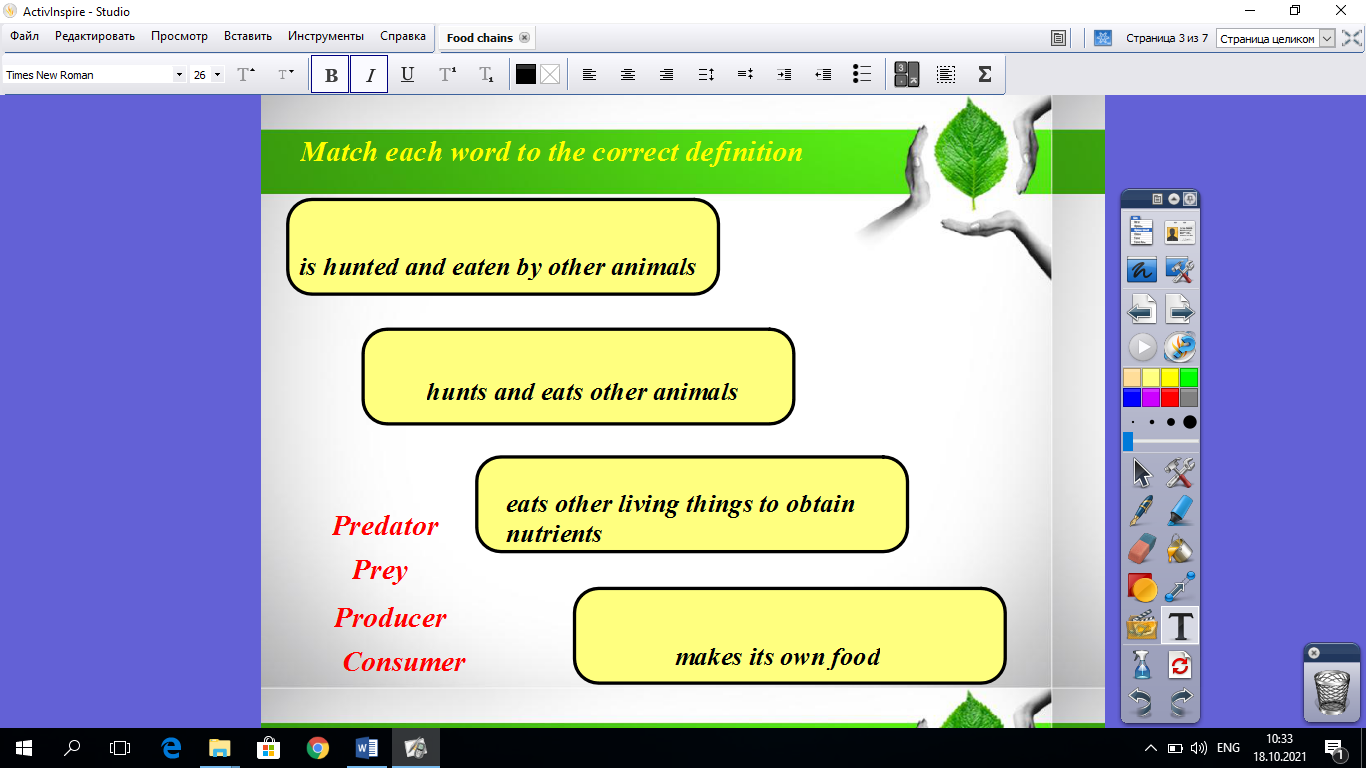This screenshot has height=768, width=1366.
Task: Pick the red color swatch in the toolbox
Action: pyautogui.click(x=1170, y=397)
